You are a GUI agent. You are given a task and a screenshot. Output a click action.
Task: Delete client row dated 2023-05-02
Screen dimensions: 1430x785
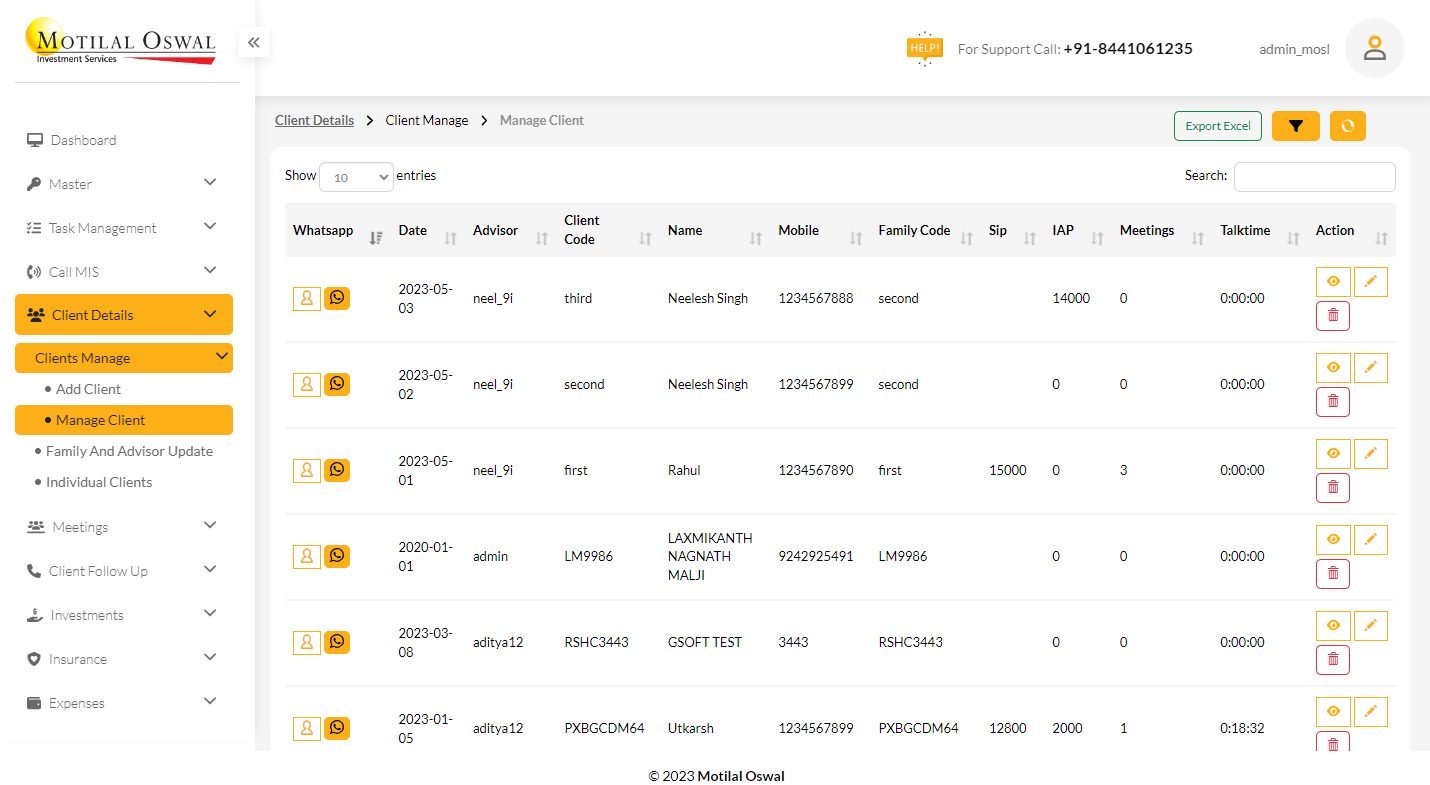(1333, 402)
